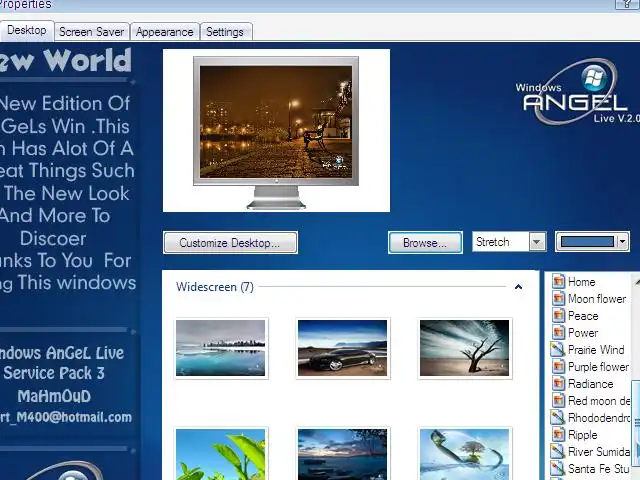
Task: Select the 'Radiance' list entry text
Action: coord(591,384)
